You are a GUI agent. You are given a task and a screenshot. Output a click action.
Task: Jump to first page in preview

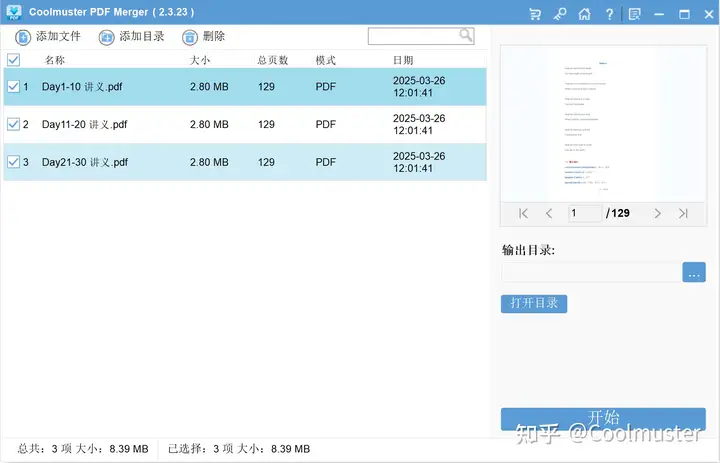point(523,213)
